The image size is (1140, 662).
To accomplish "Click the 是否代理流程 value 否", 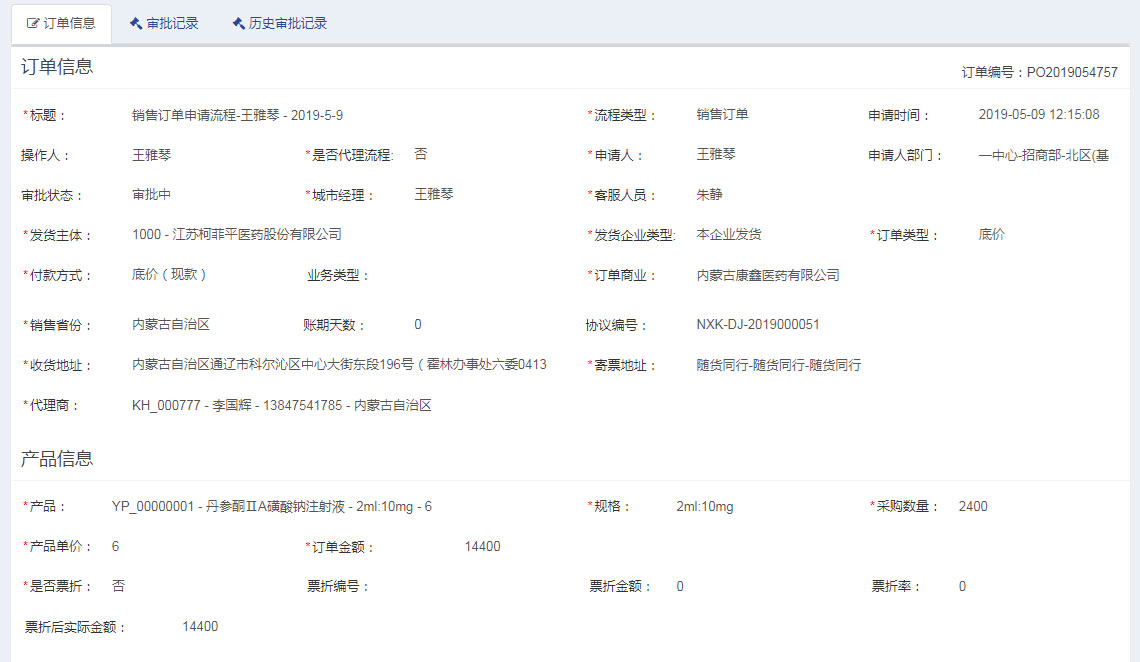I will [420, 154].
